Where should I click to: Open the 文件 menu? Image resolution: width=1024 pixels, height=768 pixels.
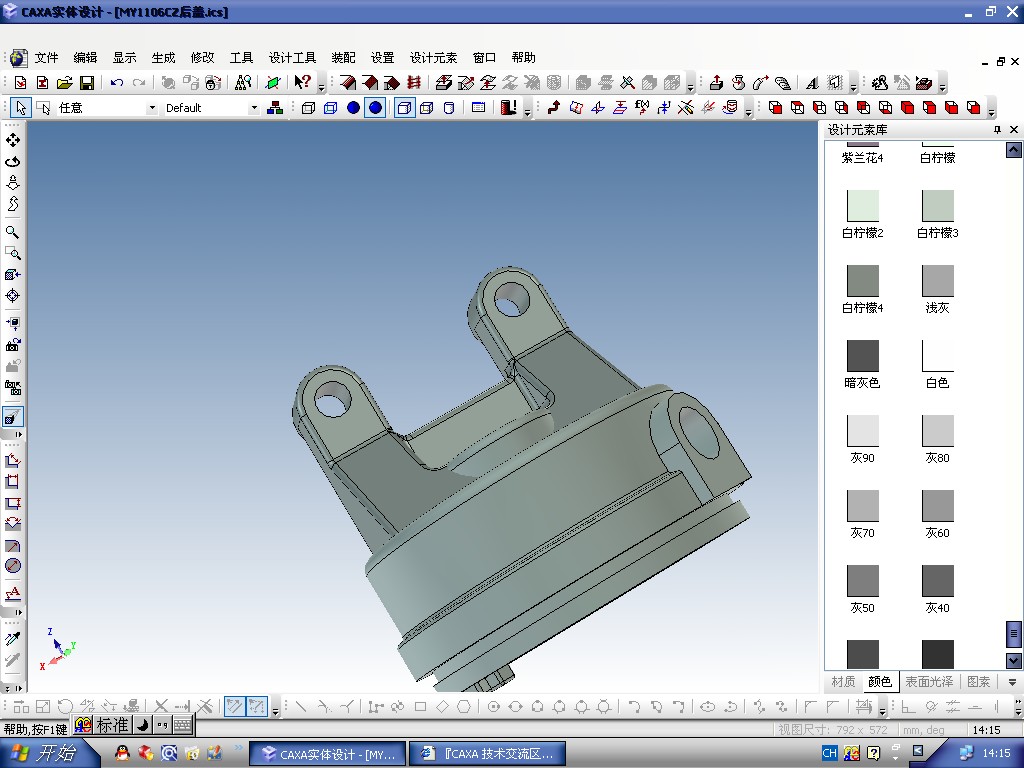46,58
